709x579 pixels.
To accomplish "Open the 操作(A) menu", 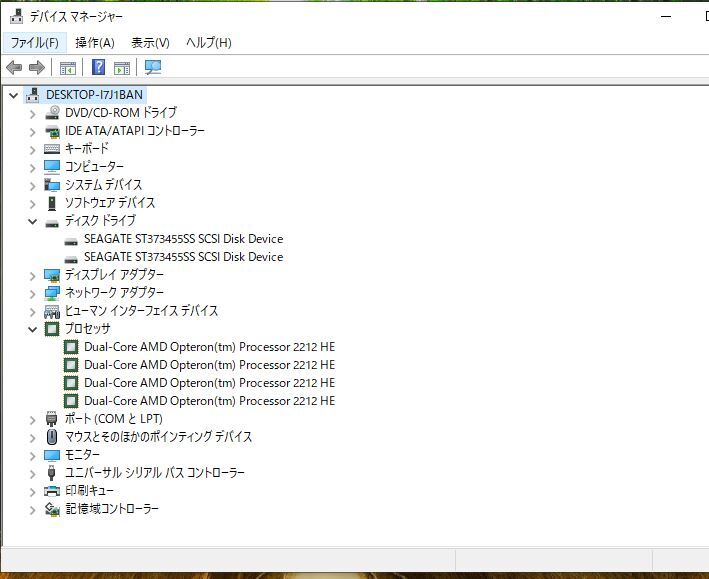I will (95, 43).
